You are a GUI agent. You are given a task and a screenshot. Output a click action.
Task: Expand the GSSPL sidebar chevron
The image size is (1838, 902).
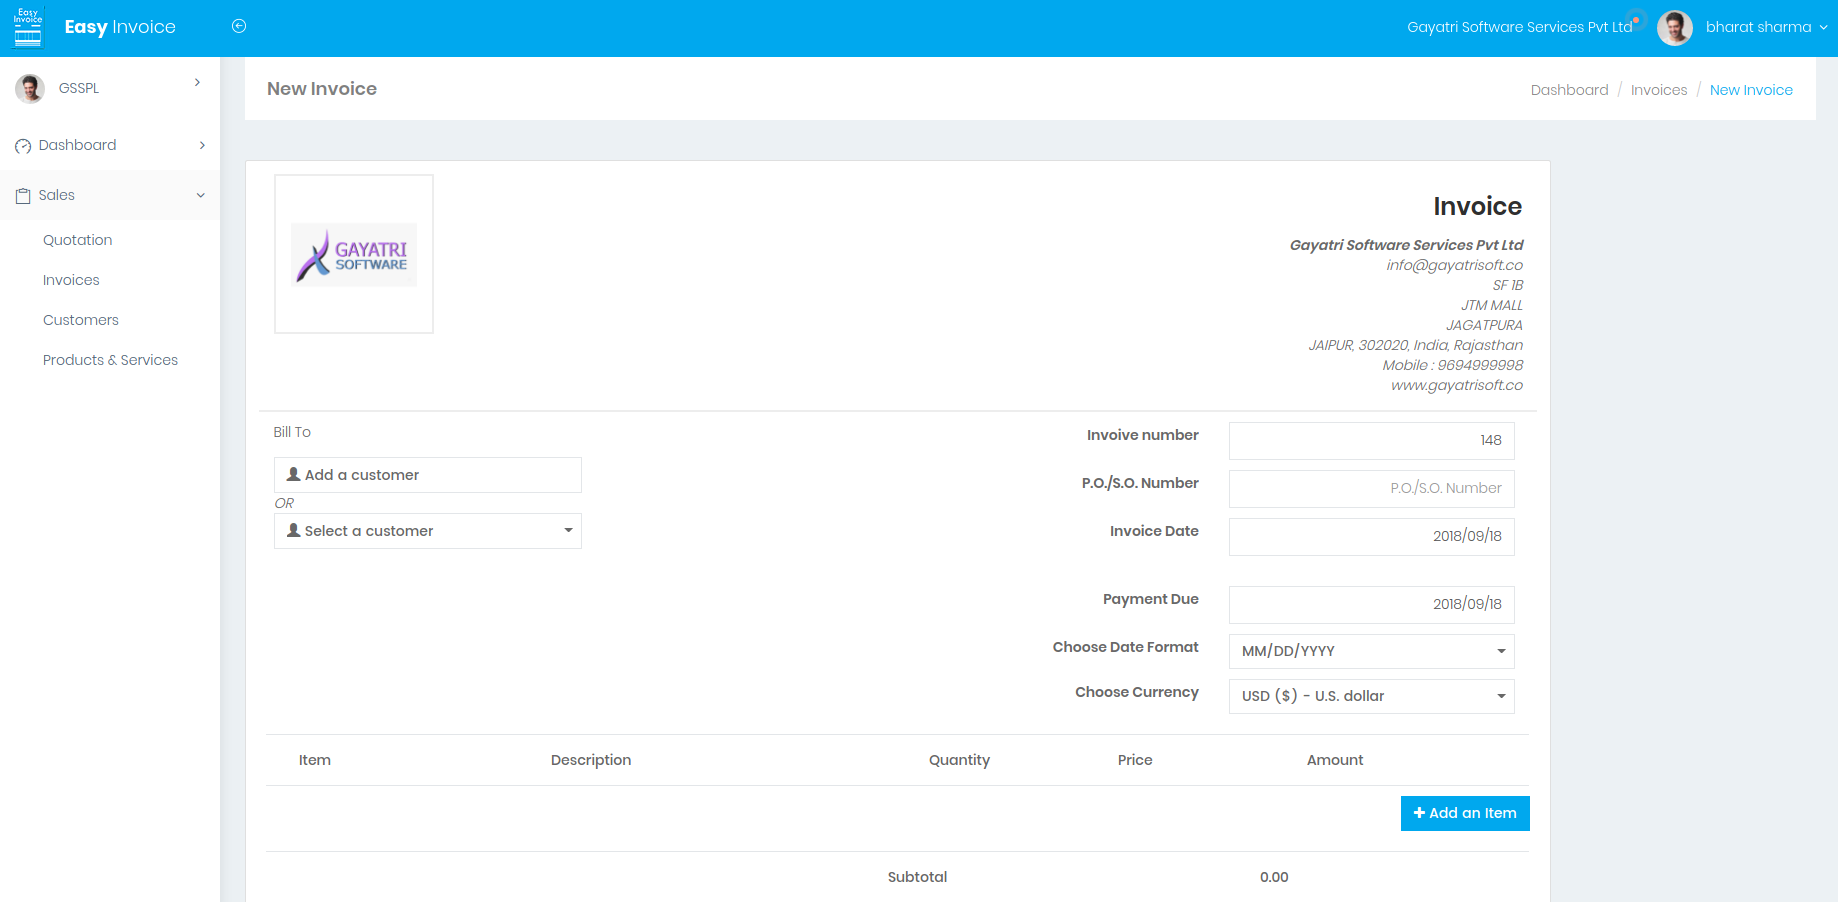click(x=197, y=82)
